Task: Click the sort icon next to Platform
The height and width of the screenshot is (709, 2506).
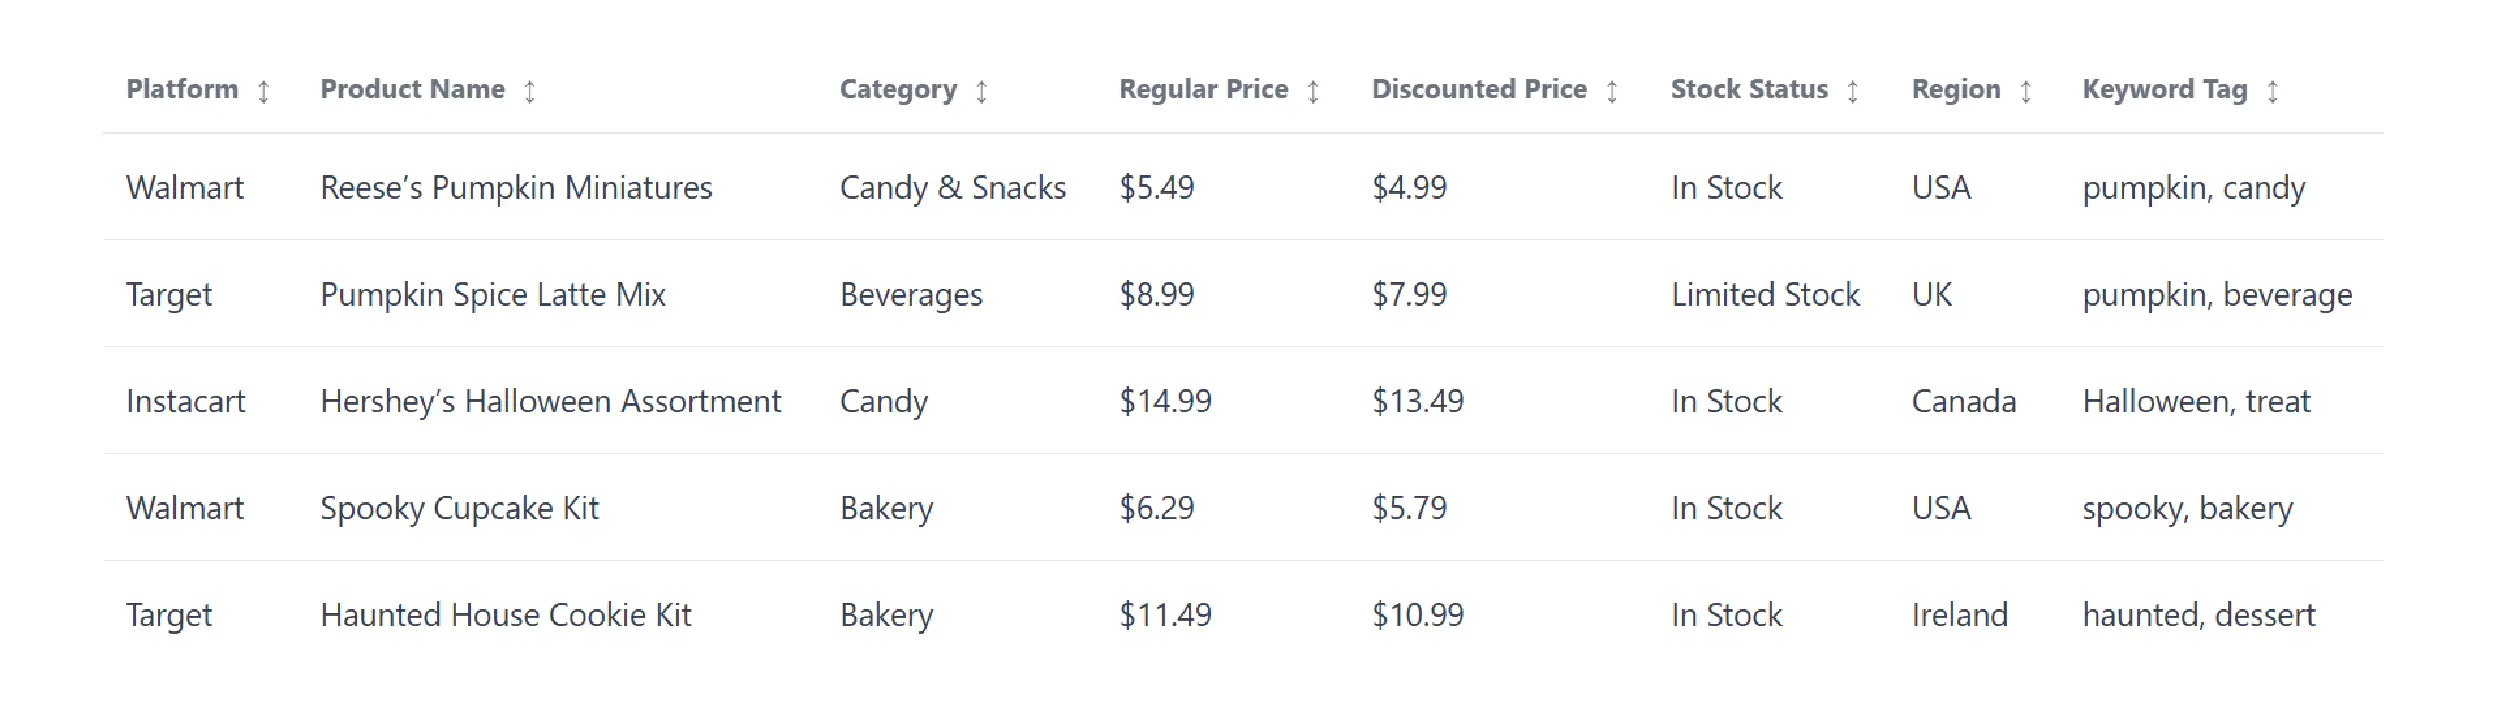Action: coord(263,92)
